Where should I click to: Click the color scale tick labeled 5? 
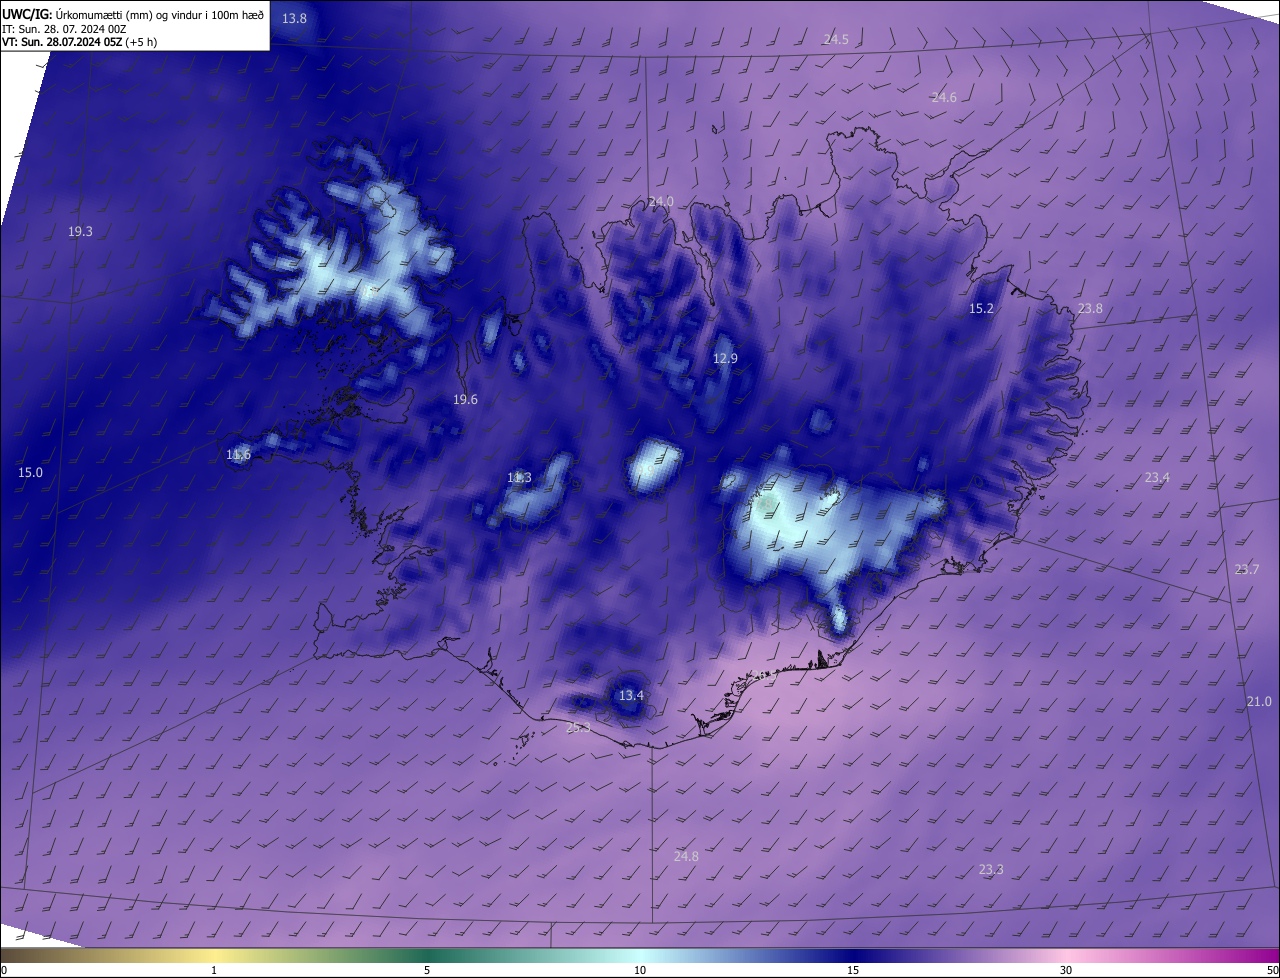click(x=427, y=970)
